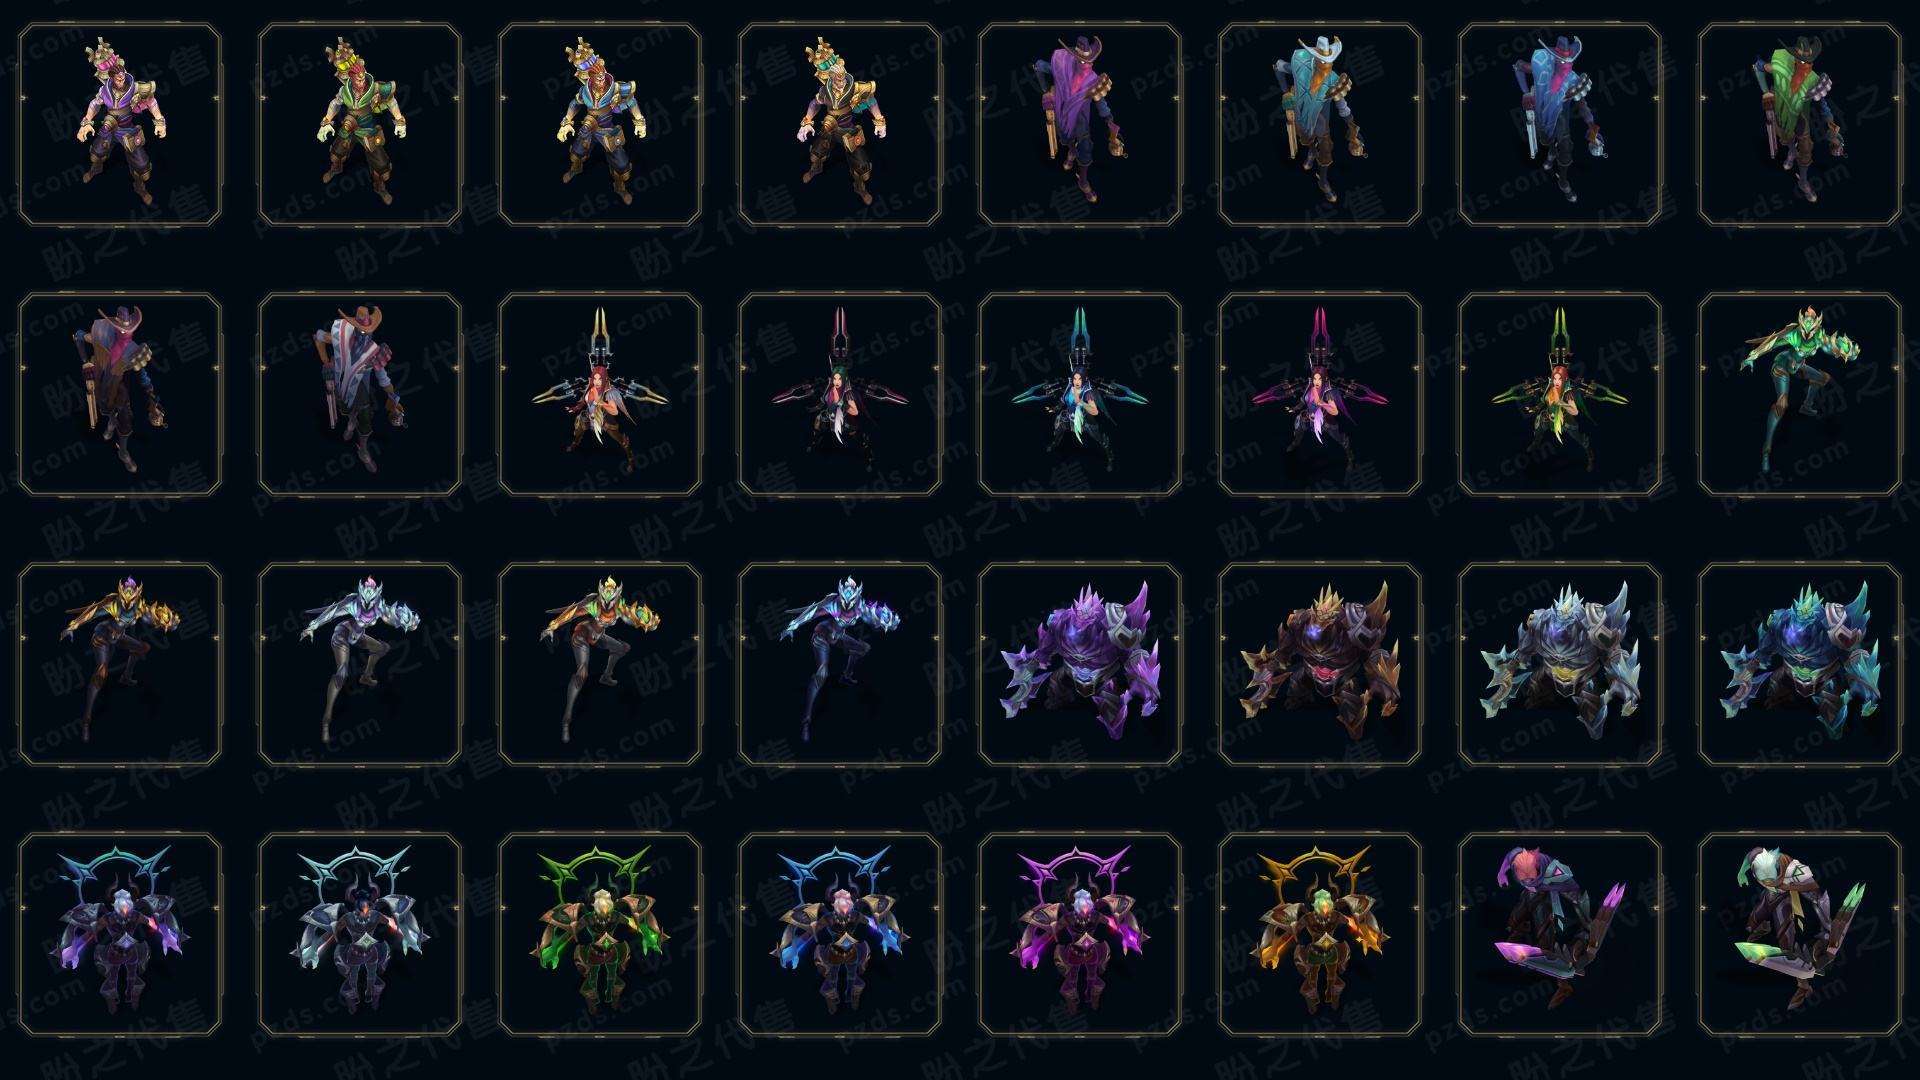
Task: Choose the silver-white leaping warrior tile
Action: click(360, 664)
